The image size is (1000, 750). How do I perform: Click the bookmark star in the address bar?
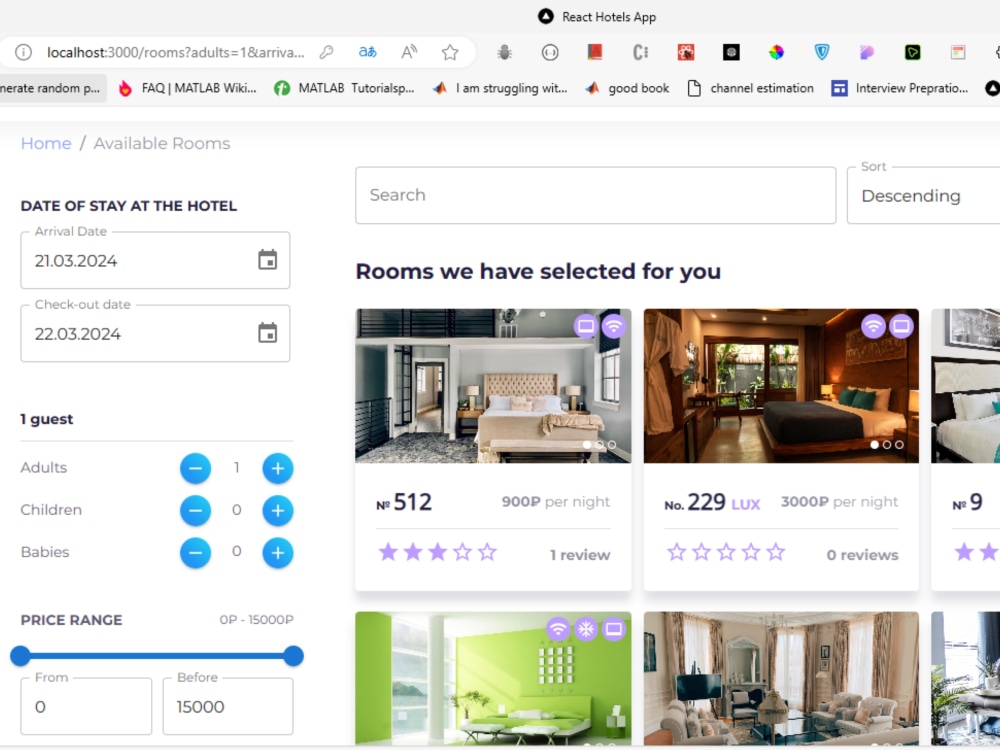point(451,52)
